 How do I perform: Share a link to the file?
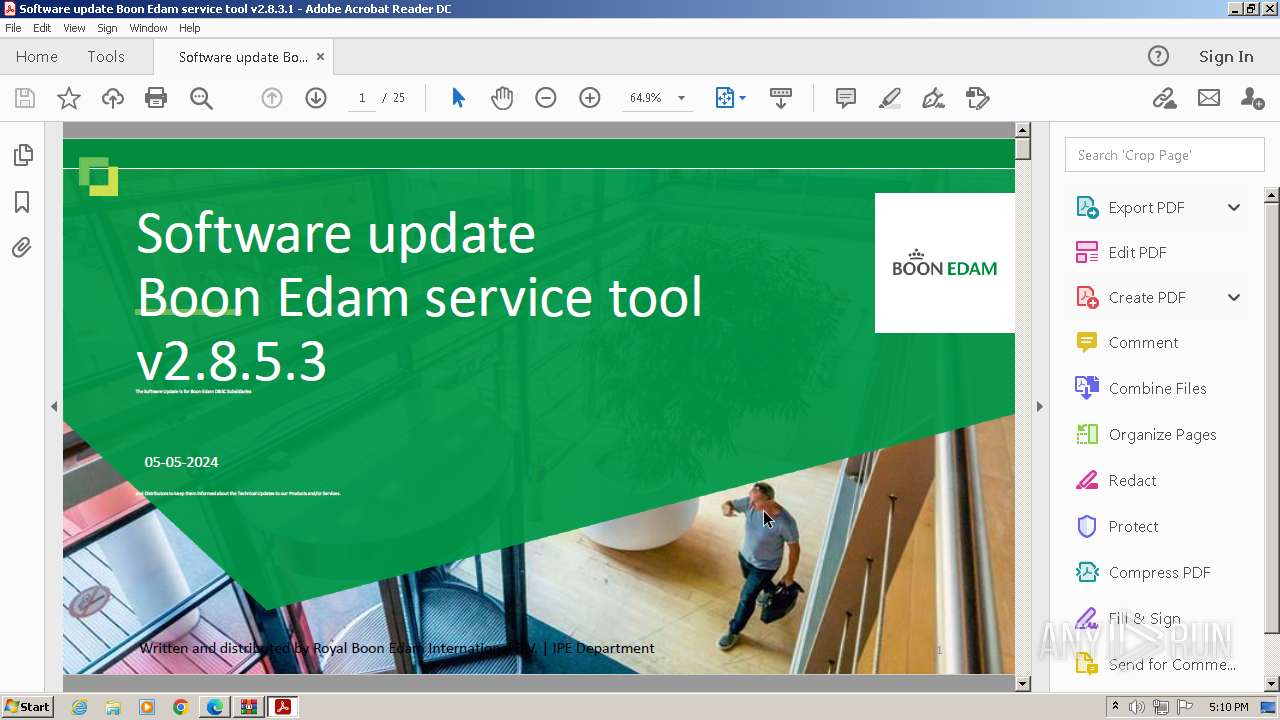1164,98
